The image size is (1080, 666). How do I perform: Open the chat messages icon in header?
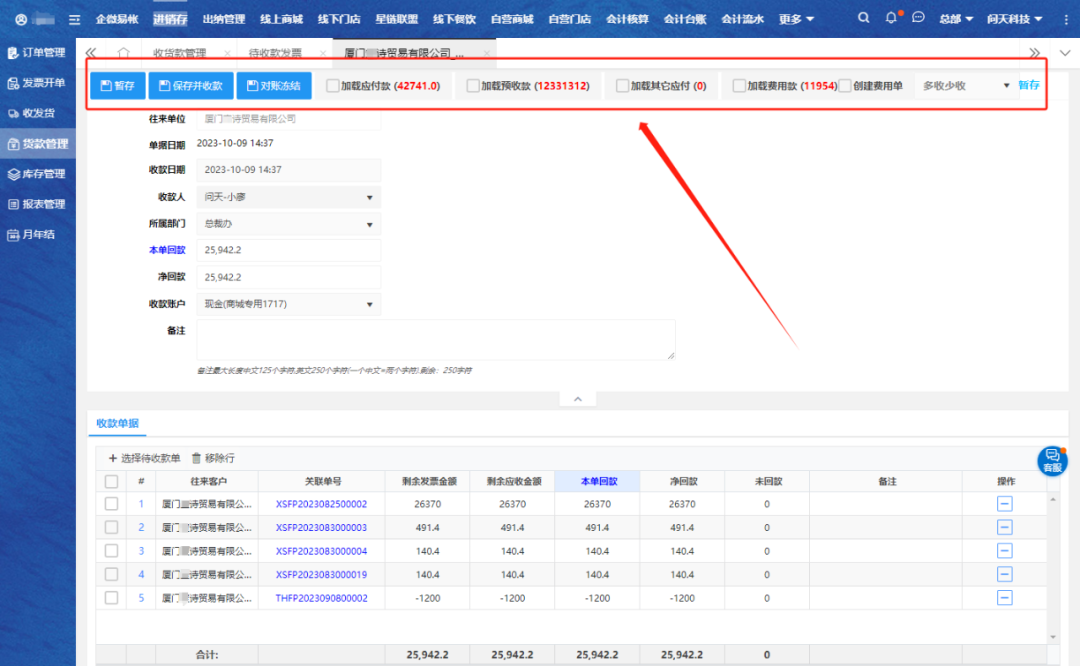tap(919, 19)
